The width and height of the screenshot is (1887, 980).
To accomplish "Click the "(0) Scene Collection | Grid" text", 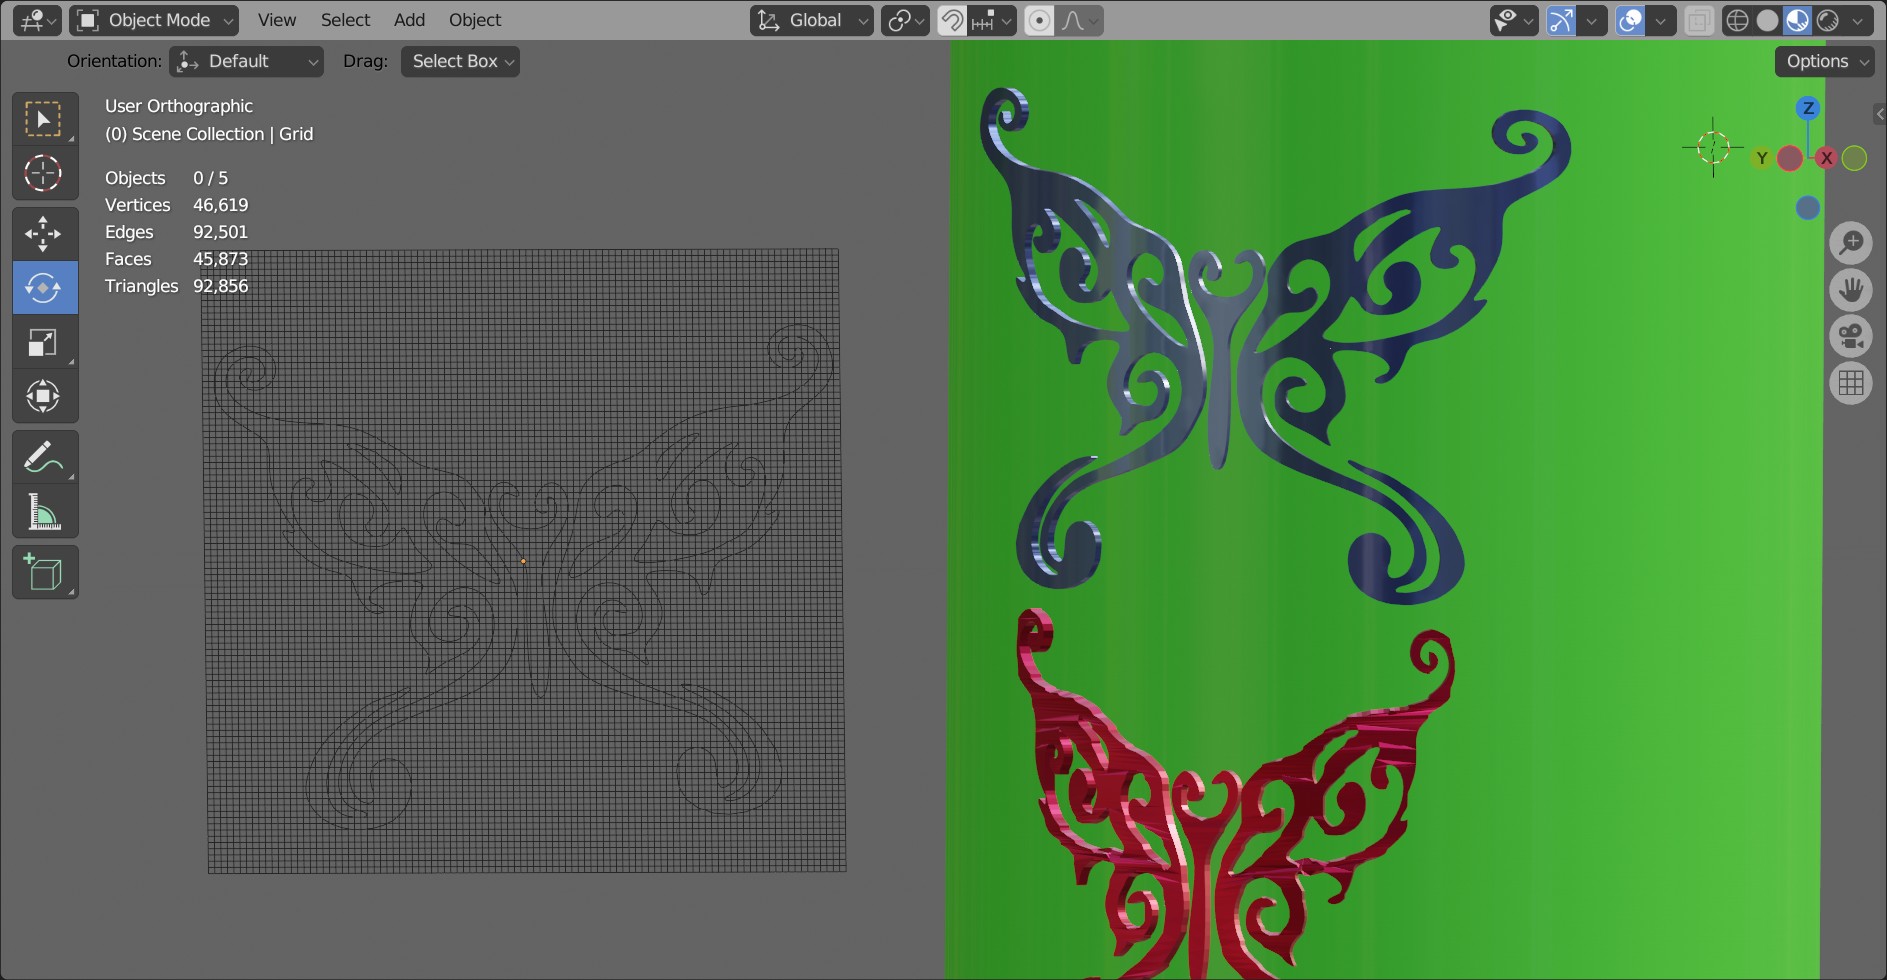I will tap(209, 134).
